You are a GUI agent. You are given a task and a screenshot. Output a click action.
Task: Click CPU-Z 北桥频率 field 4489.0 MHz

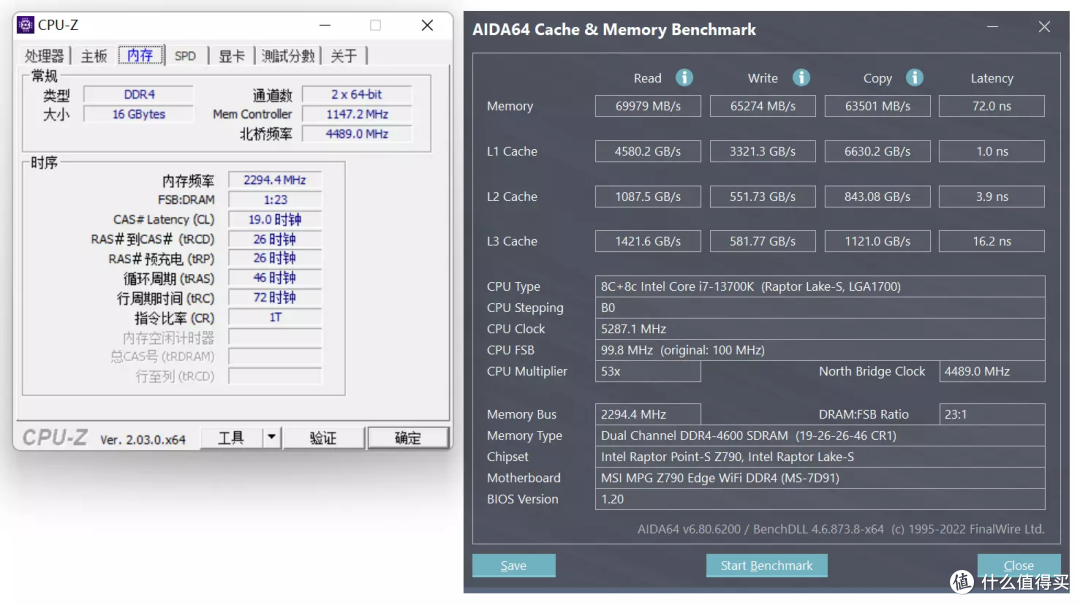pyautogui.click(x=357, y=134)
